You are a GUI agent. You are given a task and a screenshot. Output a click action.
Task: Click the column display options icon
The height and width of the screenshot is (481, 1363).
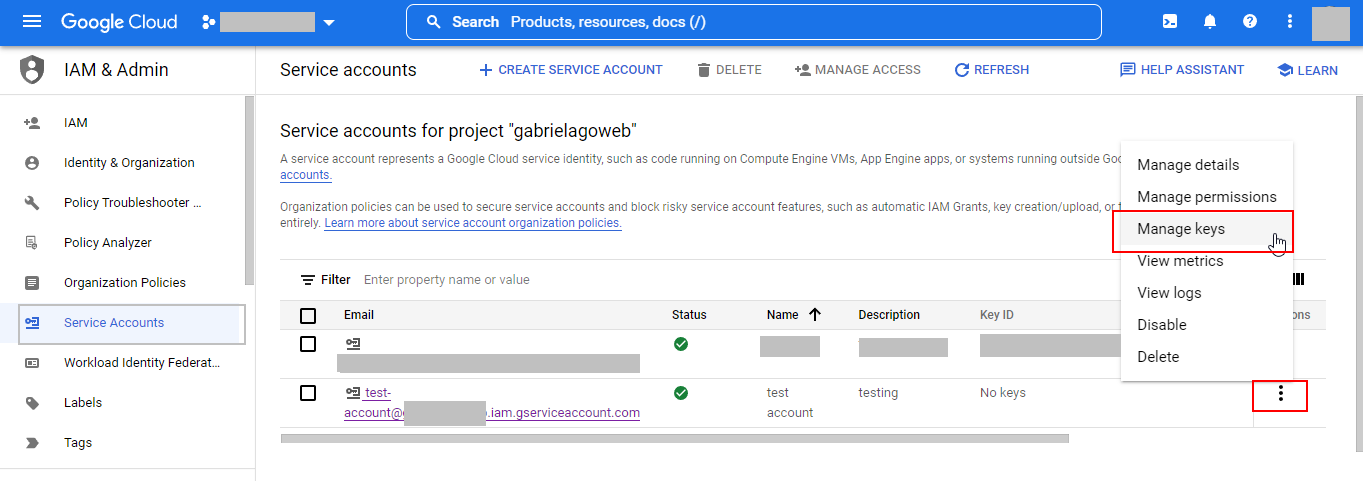[1299, 280]
